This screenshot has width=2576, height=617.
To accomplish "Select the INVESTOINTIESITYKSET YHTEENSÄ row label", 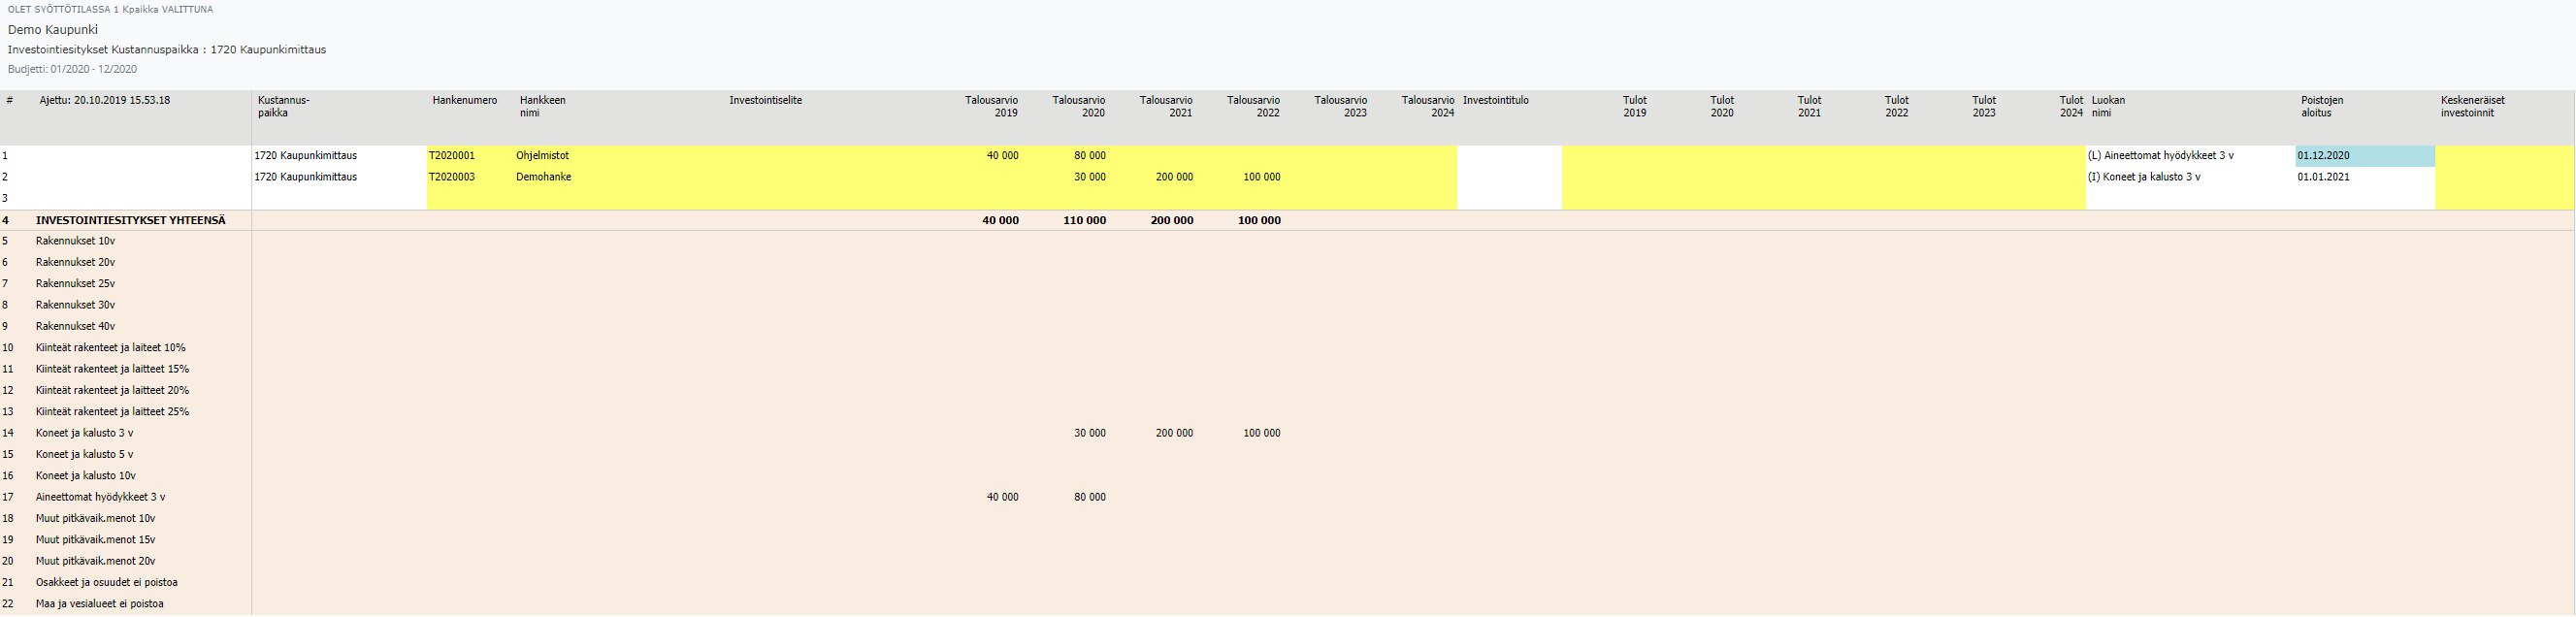I will (x=130, y=220).
